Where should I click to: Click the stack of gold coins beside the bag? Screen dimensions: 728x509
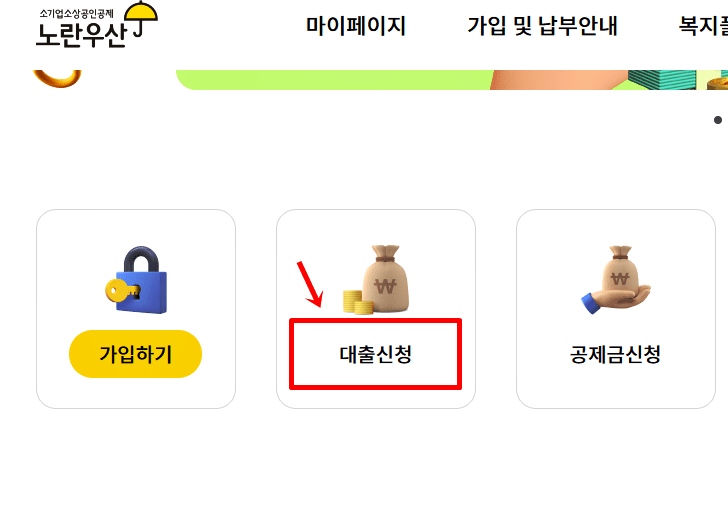358,302
